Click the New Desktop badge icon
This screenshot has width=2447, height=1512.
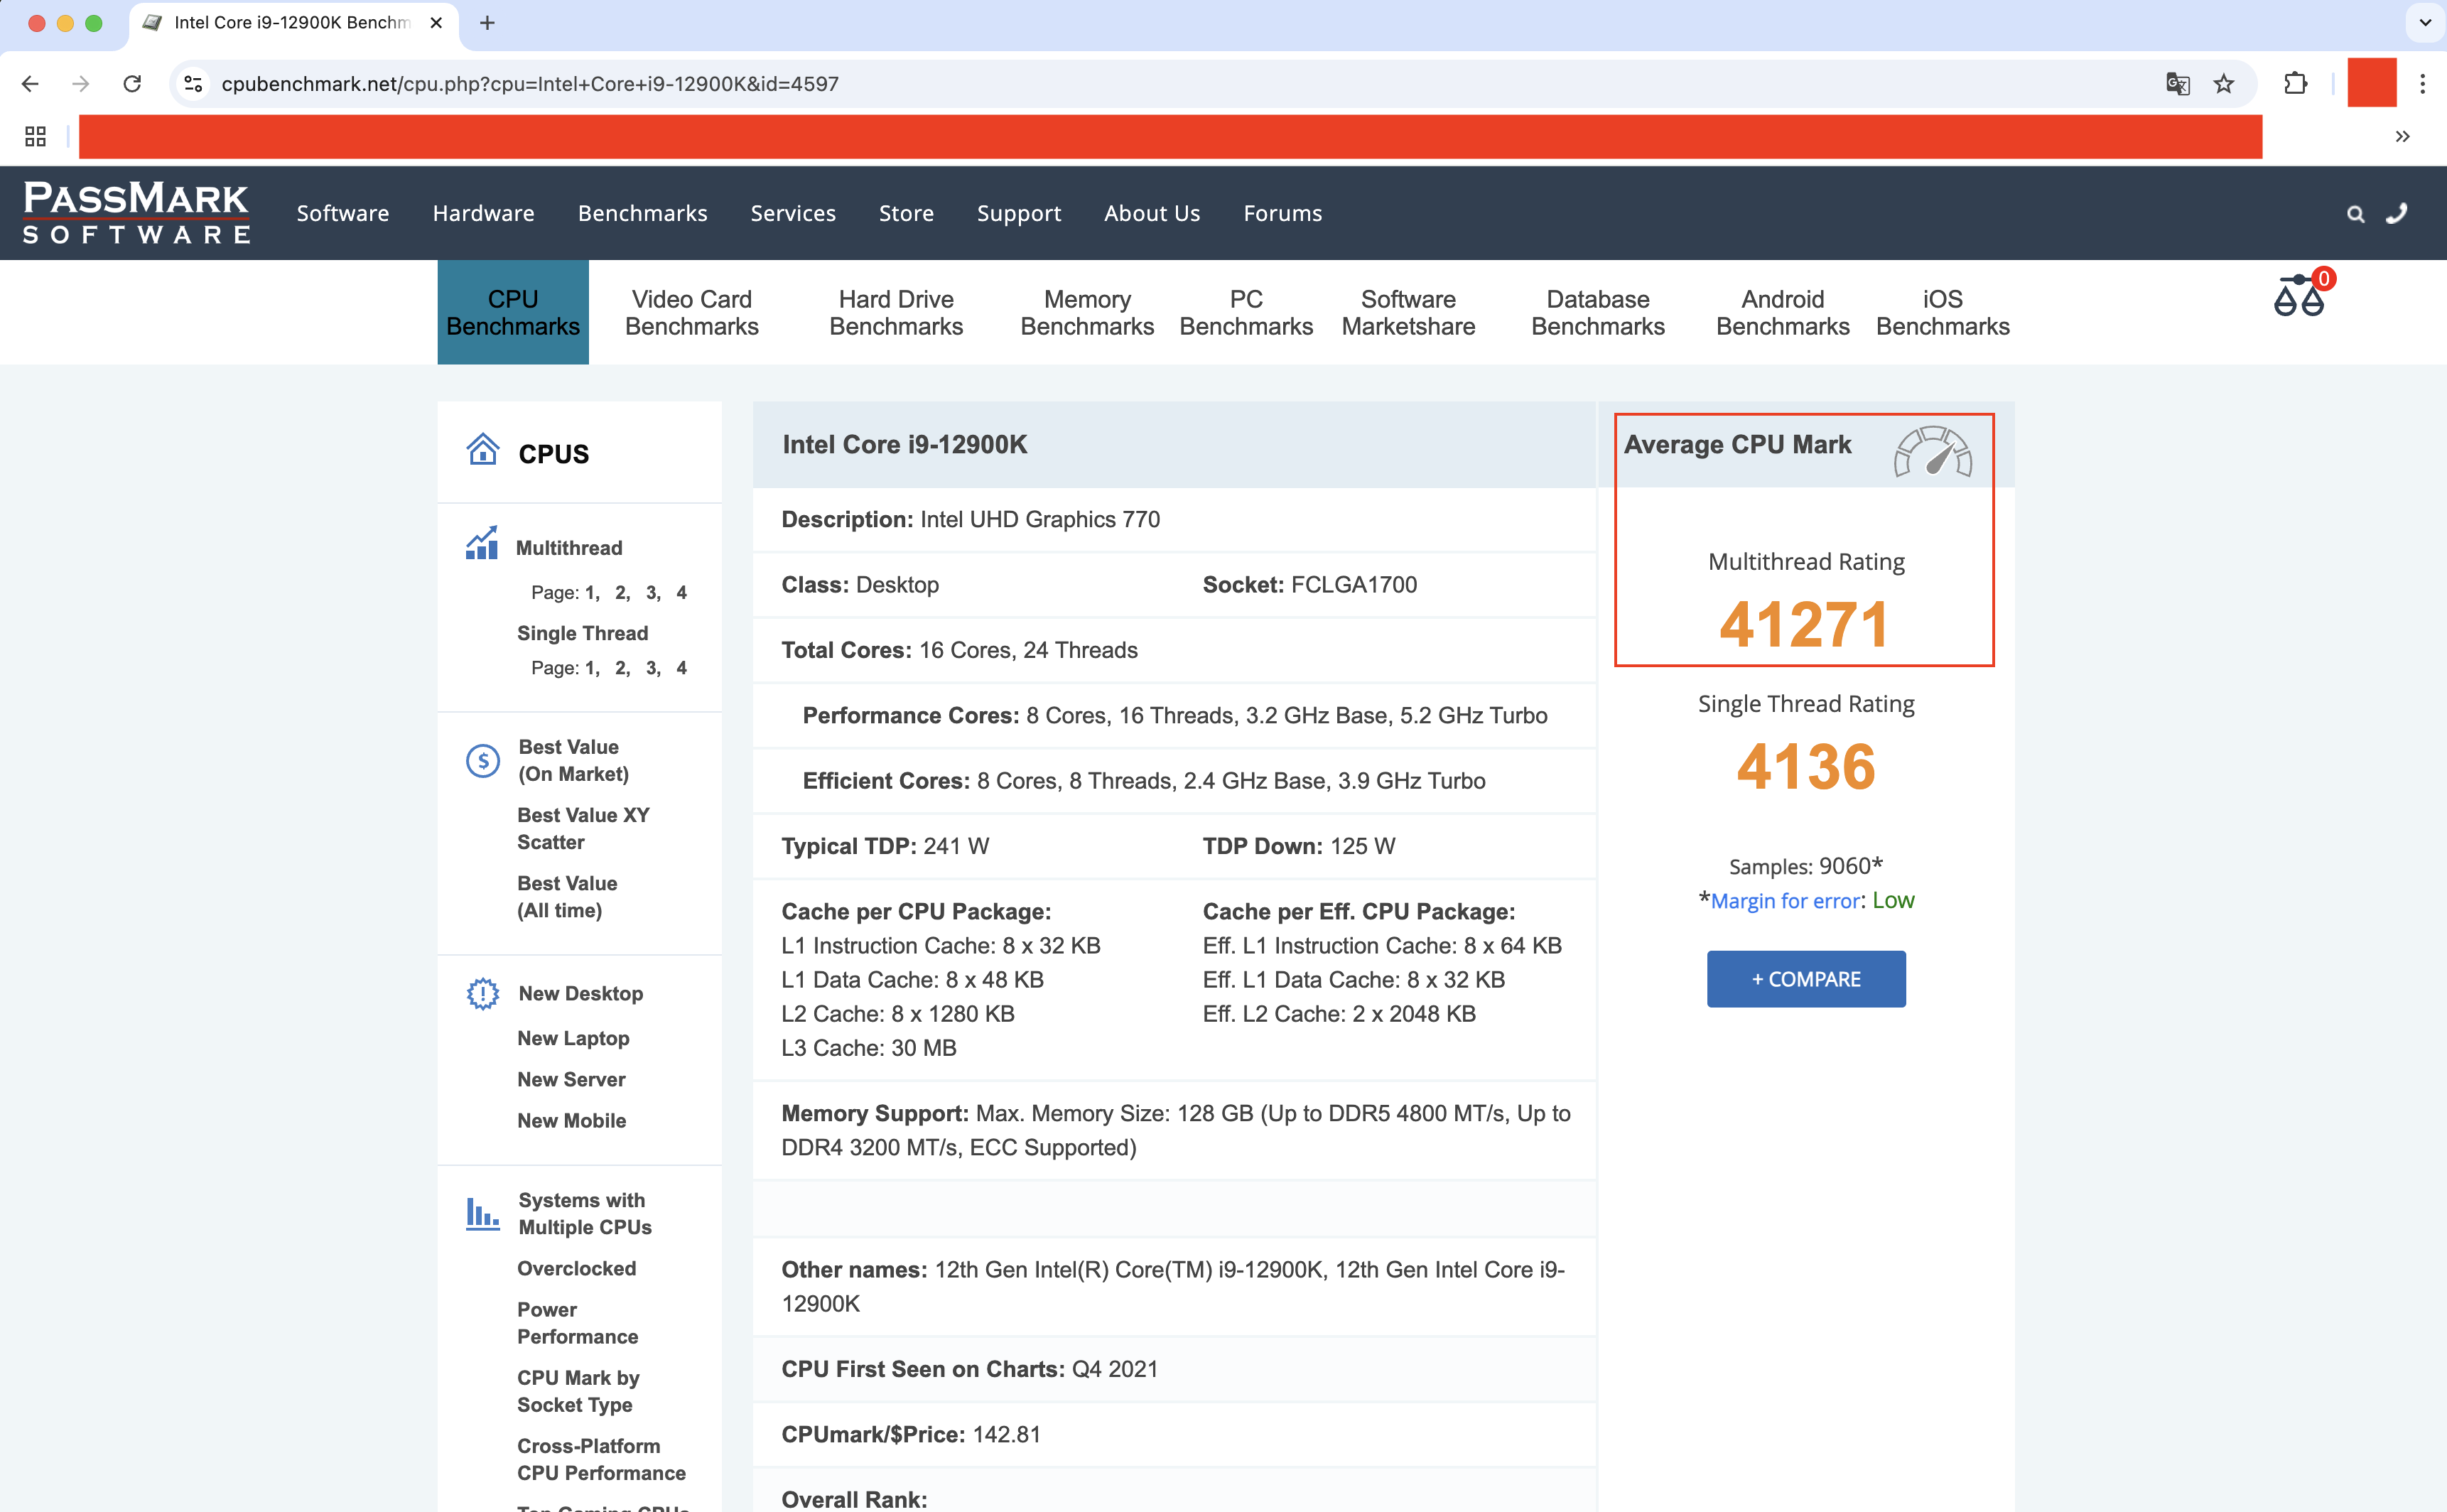click(x=483, y=993)
